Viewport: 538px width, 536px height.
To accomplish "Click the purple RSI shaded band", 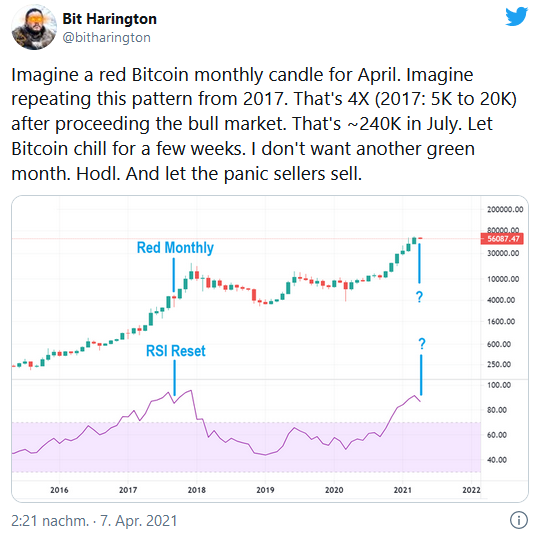I will 246,447.
